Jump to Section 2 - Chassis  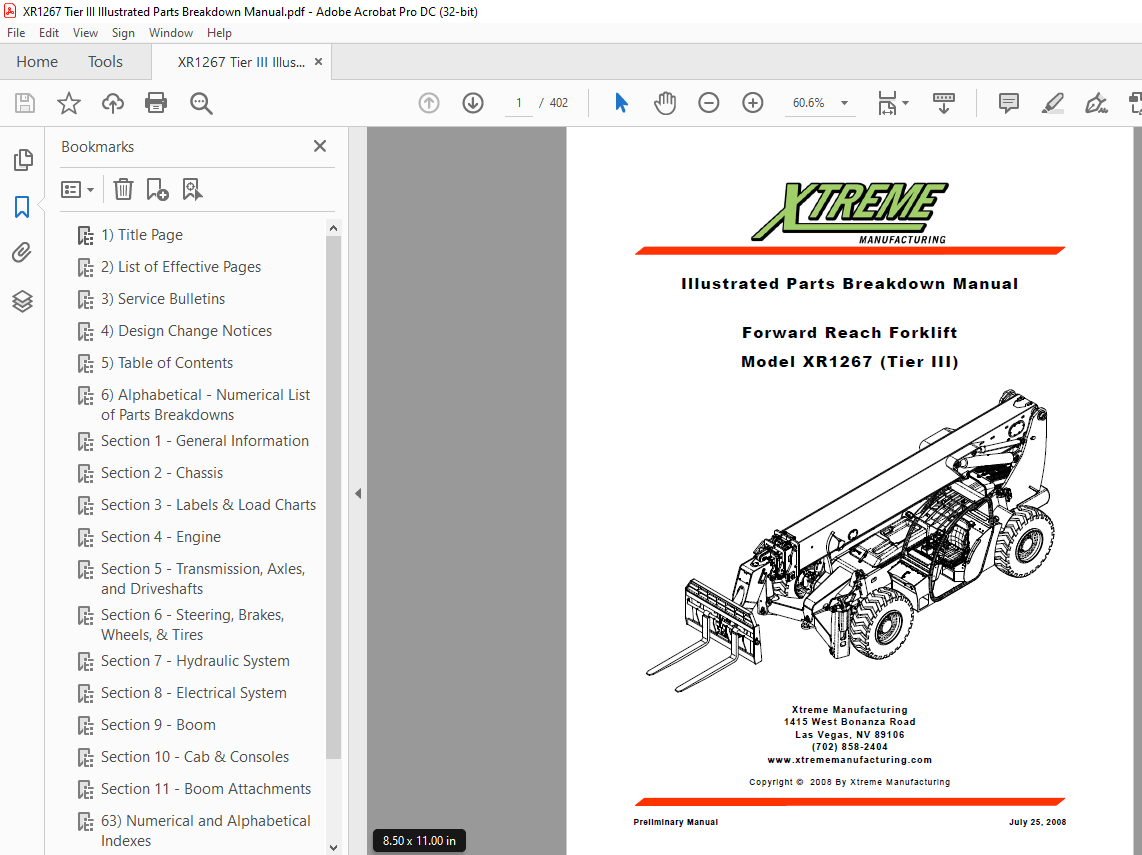162,473
